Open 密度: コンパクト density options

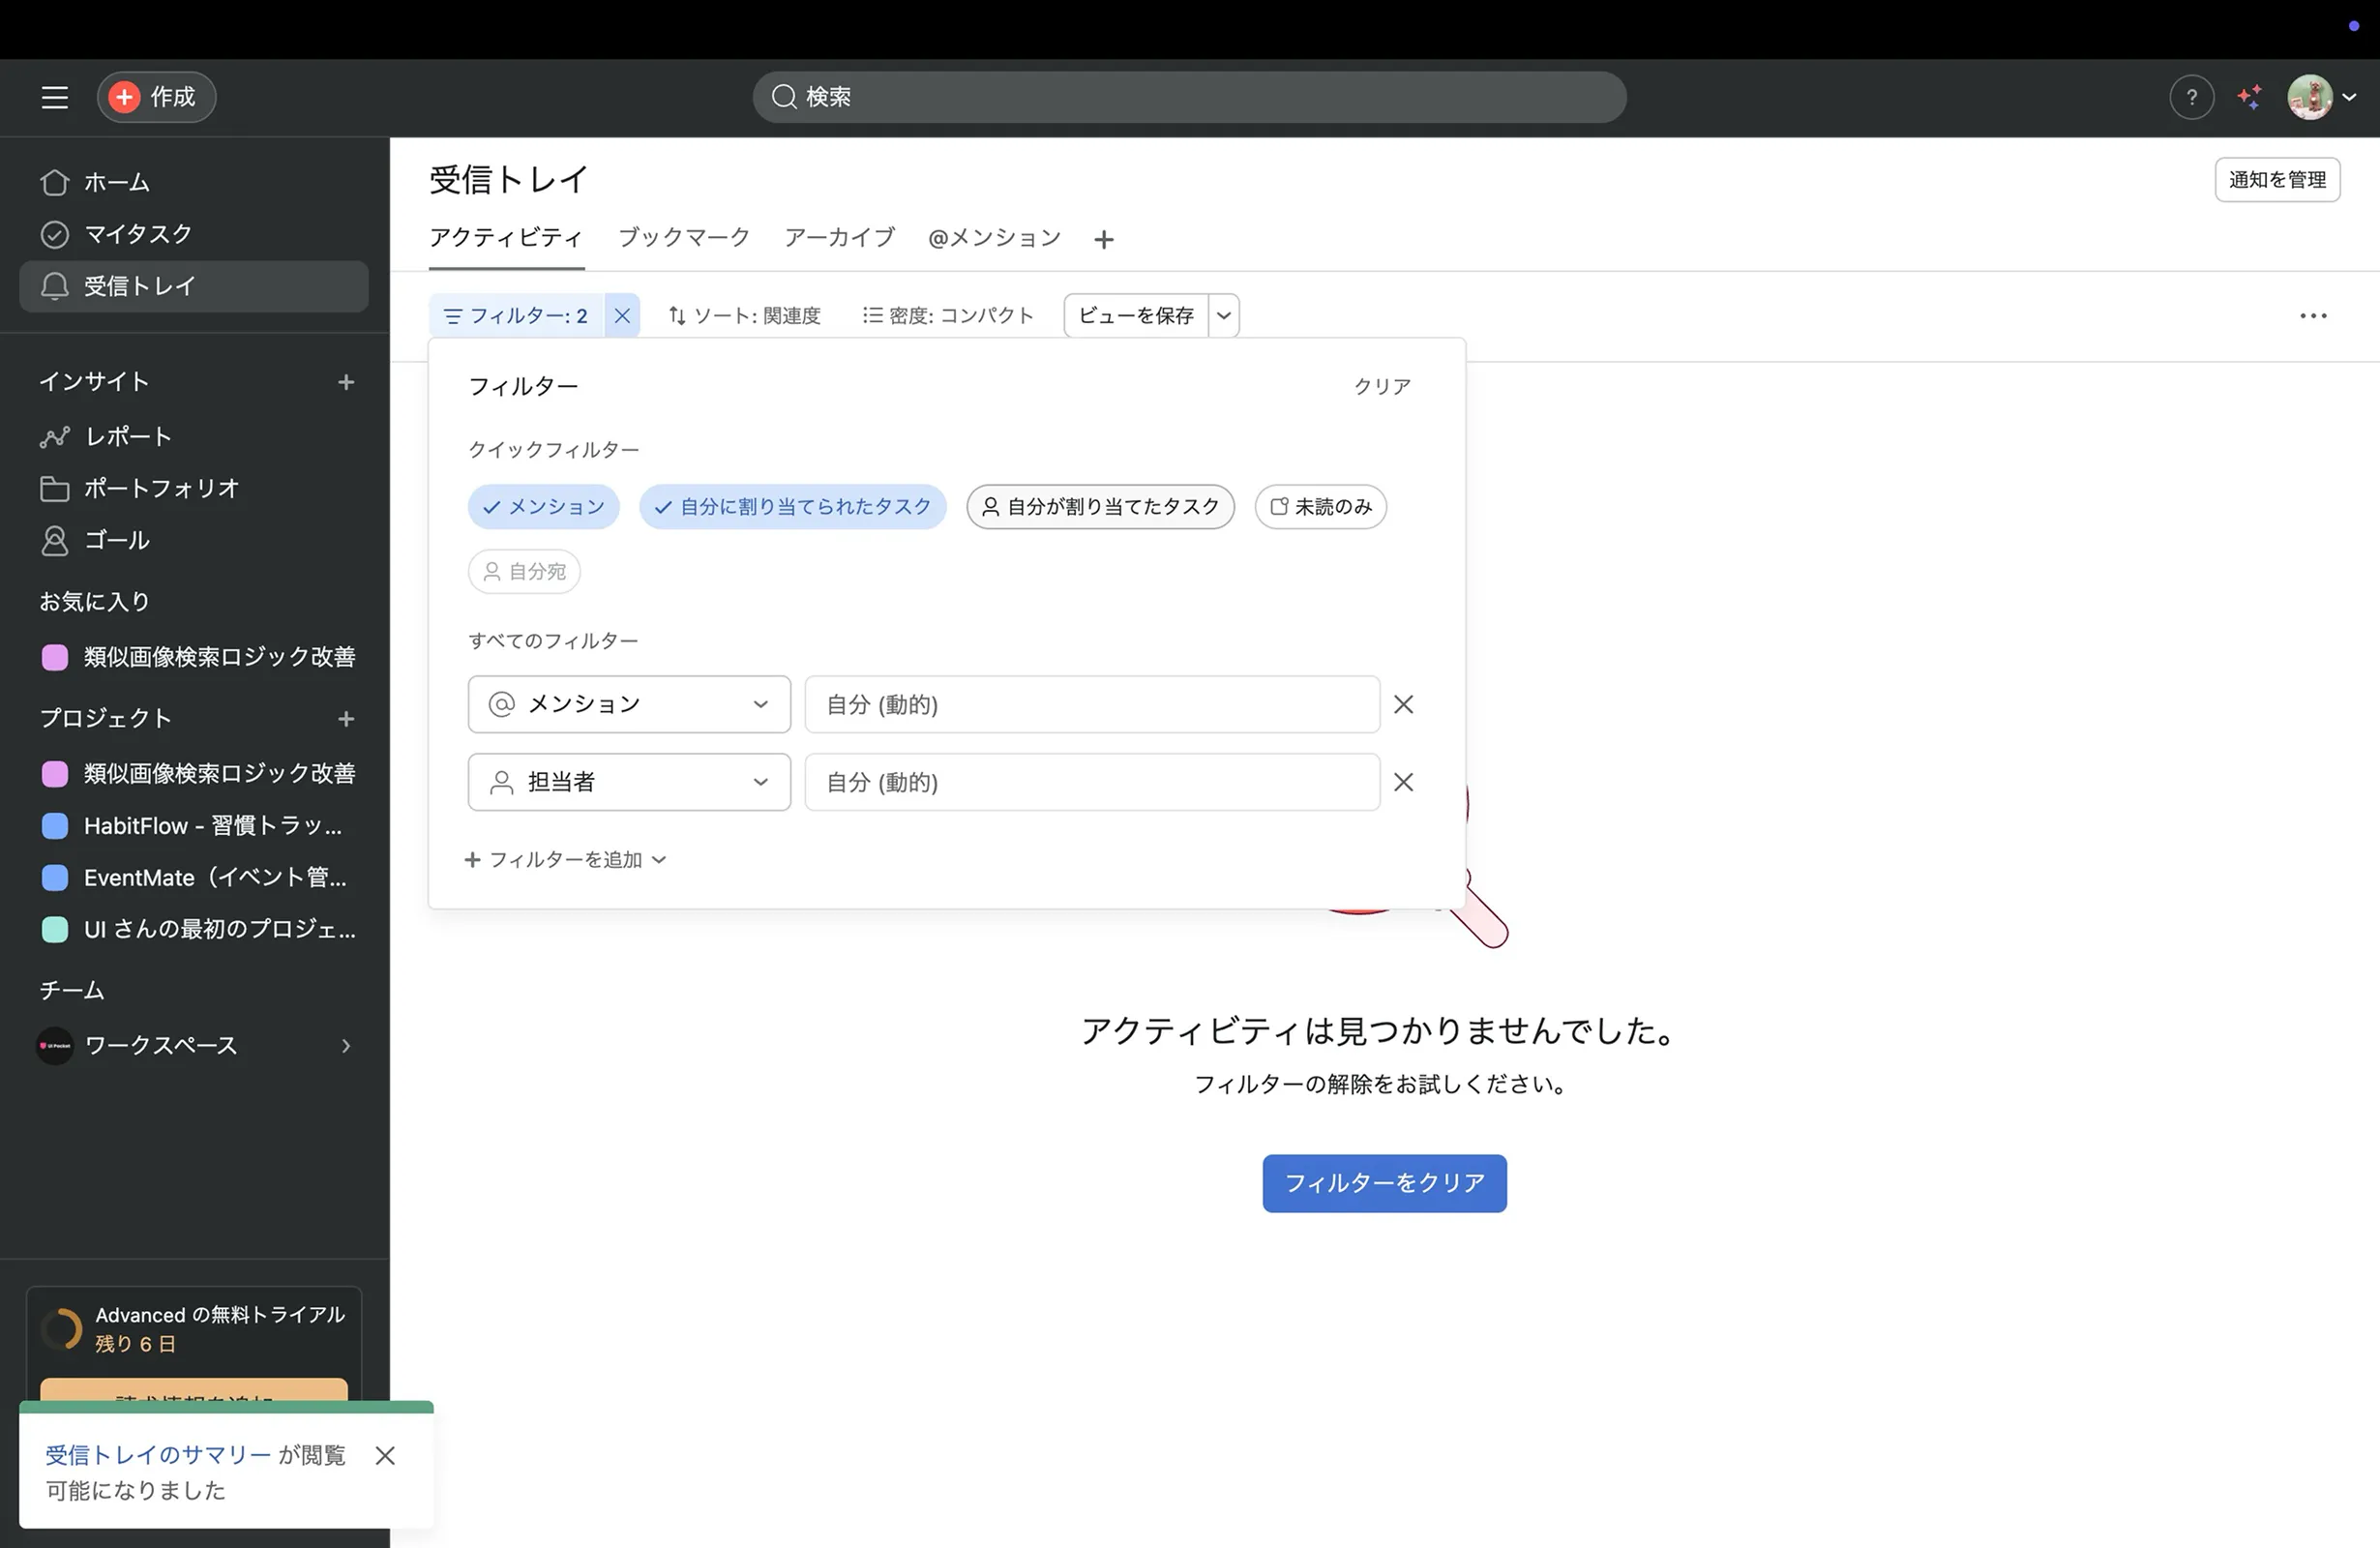point(948,316)
